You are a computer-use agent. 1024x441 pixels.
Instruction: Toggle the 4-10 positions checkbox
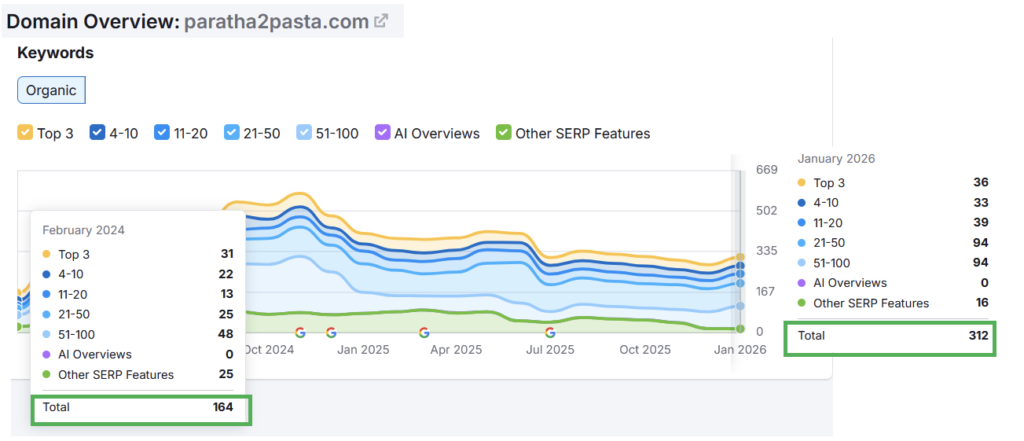(x=98, y=133)
